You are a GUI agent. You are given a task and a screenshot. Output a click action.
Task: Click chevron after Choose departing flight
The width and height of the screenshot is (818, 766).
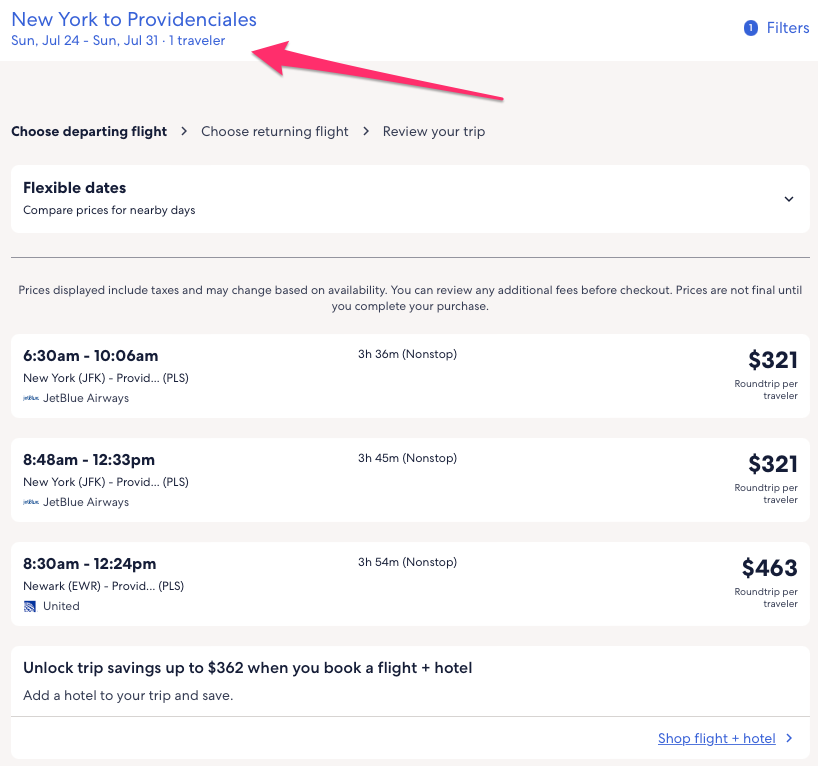pyautogui.click(x=184, y=131)
